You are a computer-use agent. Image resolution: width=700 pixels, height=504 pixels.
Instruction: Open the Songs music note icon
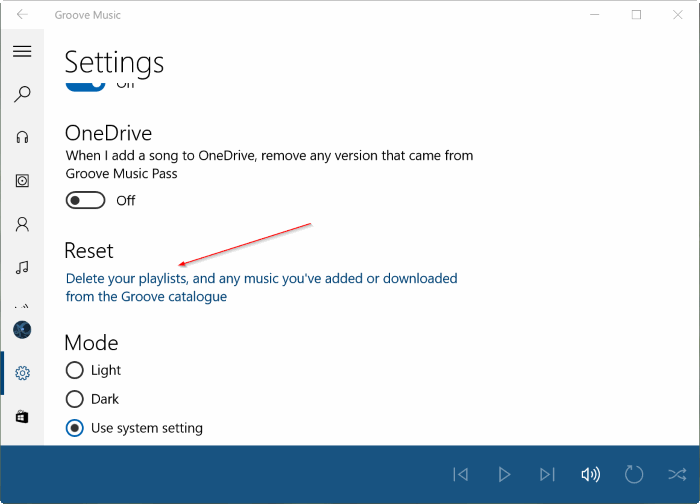pyautogui.click(x=22, y=267)
